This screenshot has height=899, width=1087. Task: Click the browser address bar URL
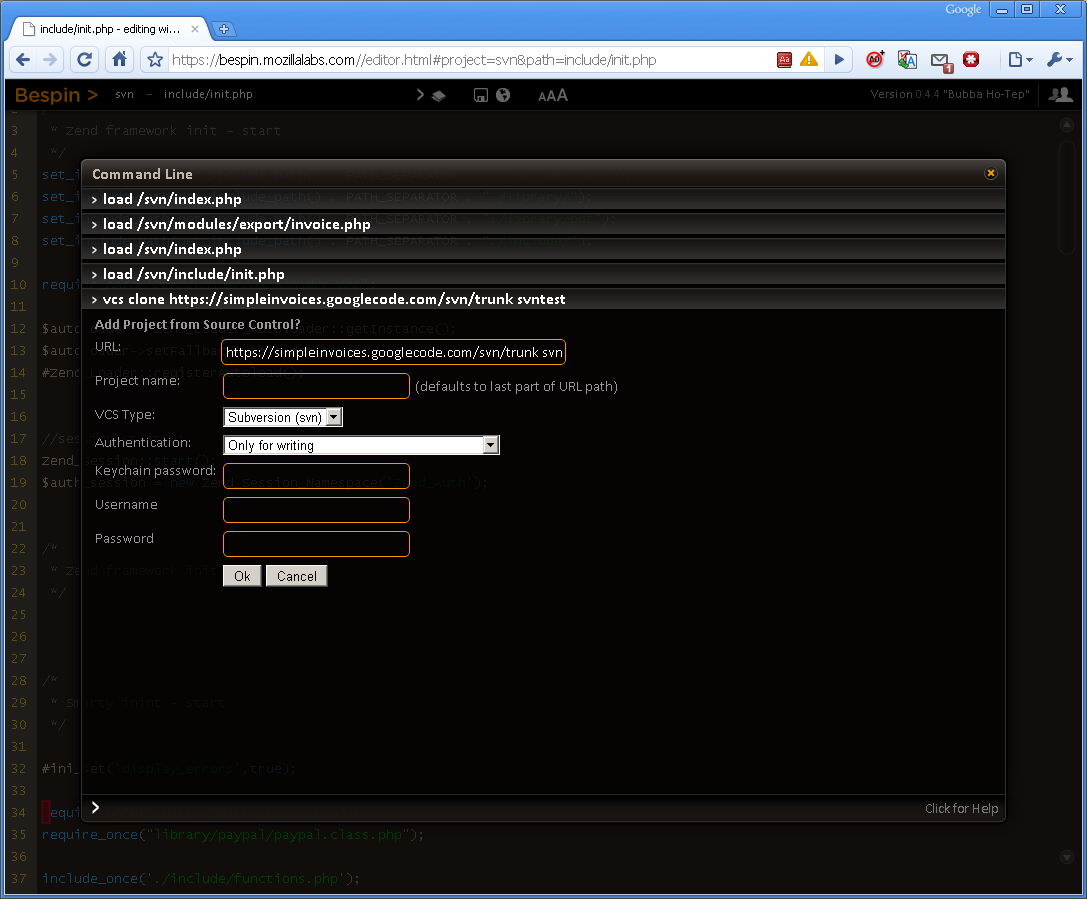[414, 60]
